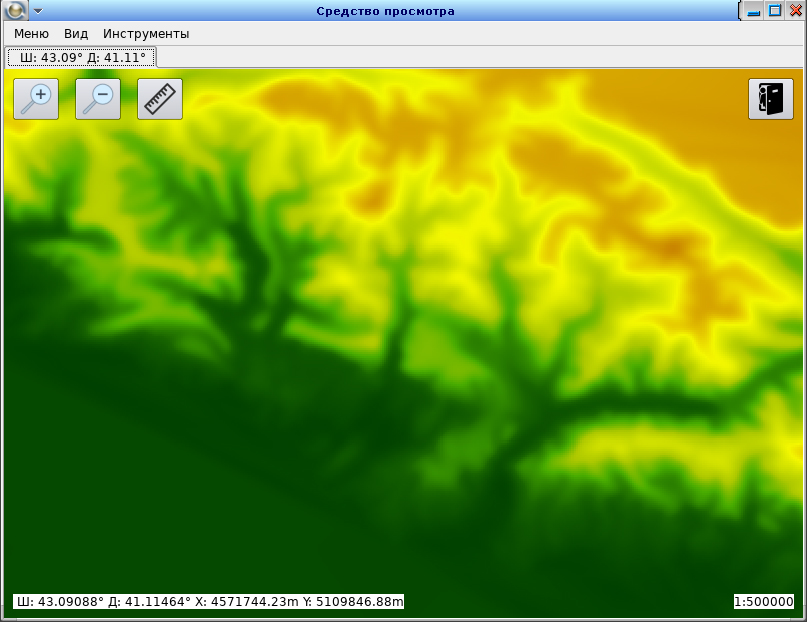This screenshot has height=622, width=807.
Task: Click the application icon in title bar
Action: (16, 11)
